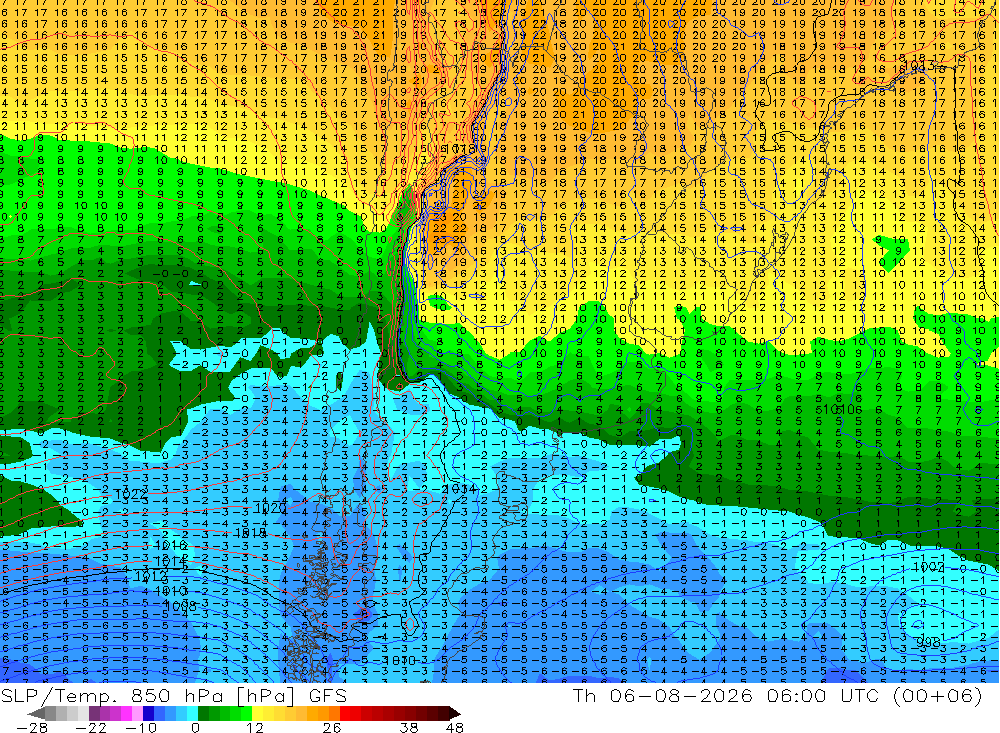1000x733 pixels.
Task: Click the dark maroon right arrow of the color scale
Action: click(453, 713)
